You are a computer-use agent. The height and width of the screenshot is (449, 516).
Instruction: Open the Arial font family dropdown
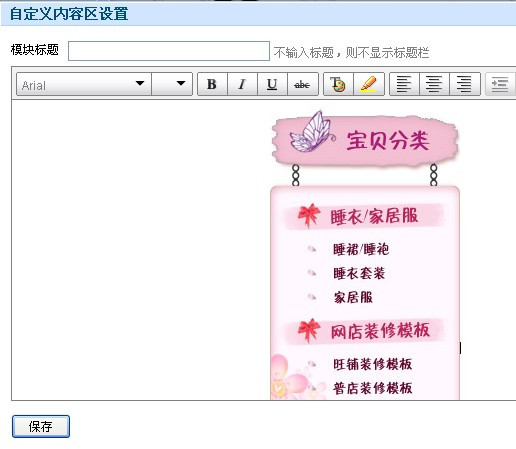pos(84,84)
